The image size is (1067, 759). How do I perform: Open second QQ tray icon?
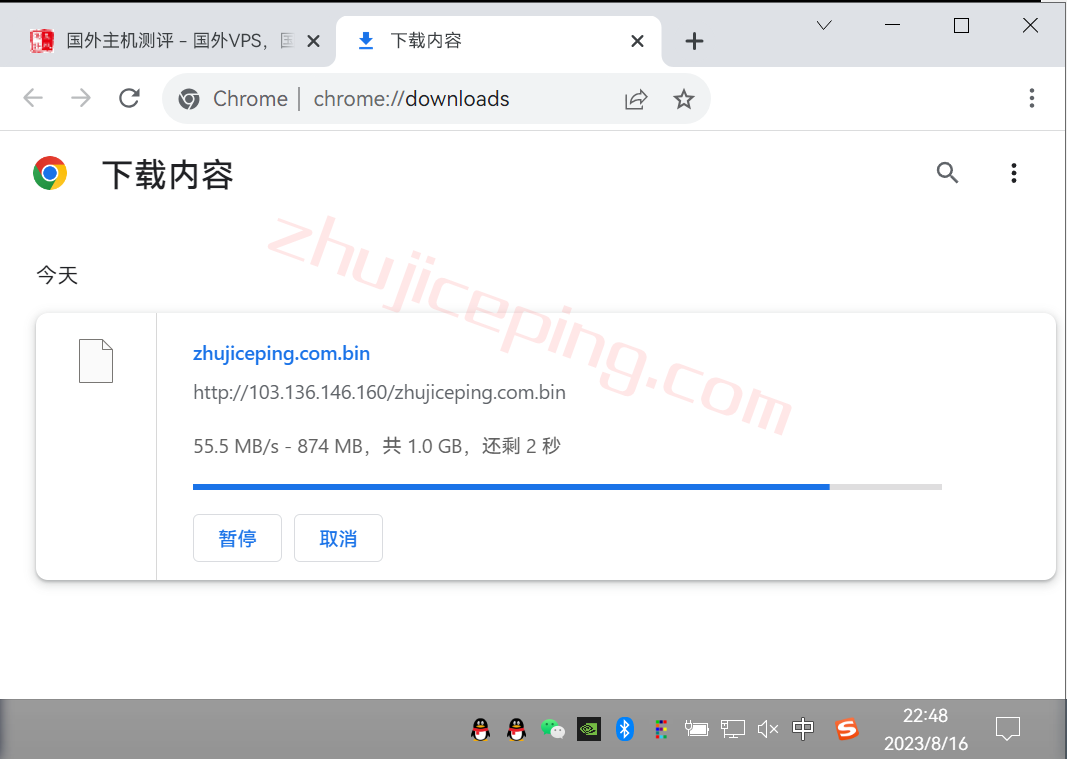pyautogui.click(x=516, y=730)
